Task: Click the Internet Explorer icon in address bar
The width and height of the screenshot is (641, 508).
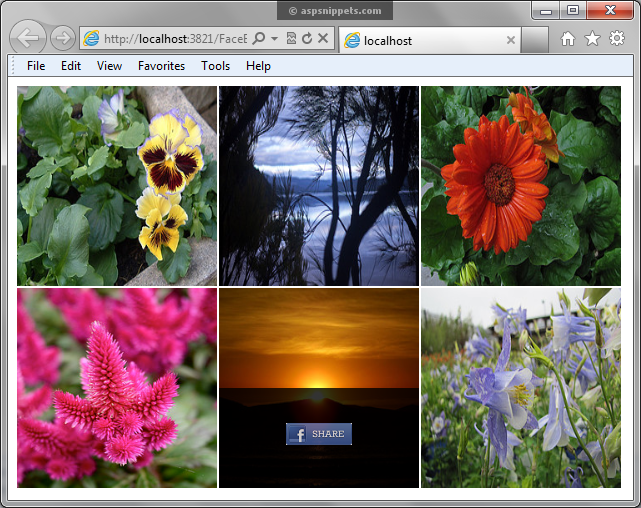Action: [91, 38]
